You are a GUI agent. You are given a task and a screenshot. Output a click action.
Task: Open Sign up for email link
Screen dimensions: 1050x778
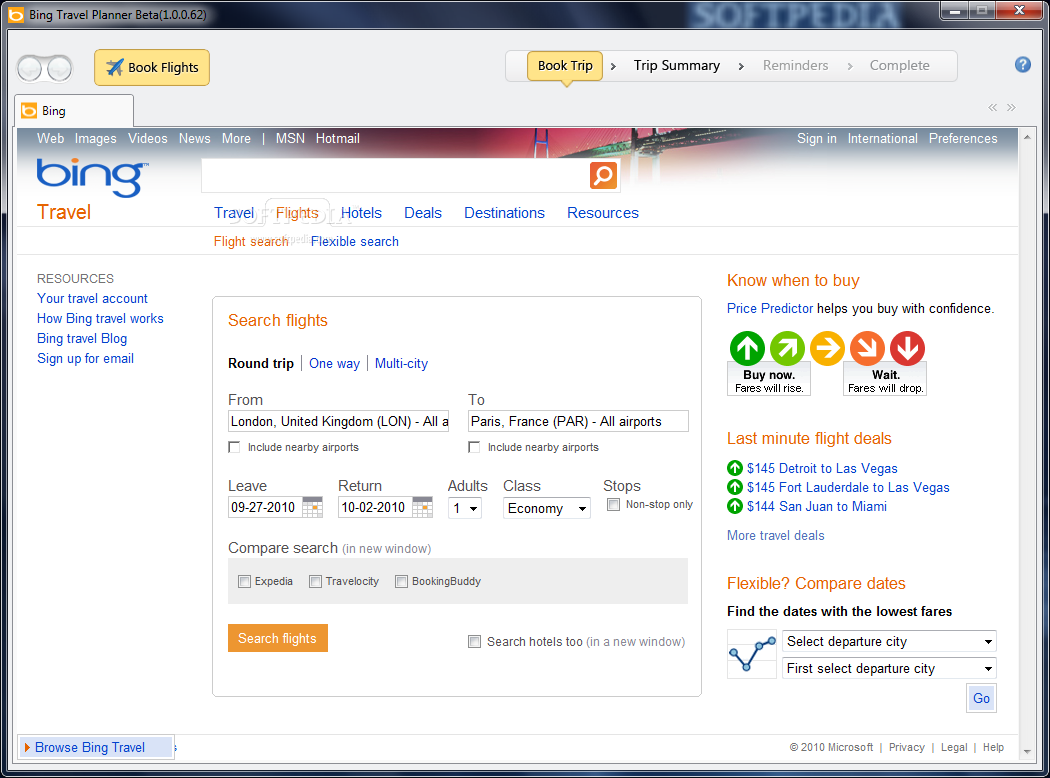(x=85, y=359)
